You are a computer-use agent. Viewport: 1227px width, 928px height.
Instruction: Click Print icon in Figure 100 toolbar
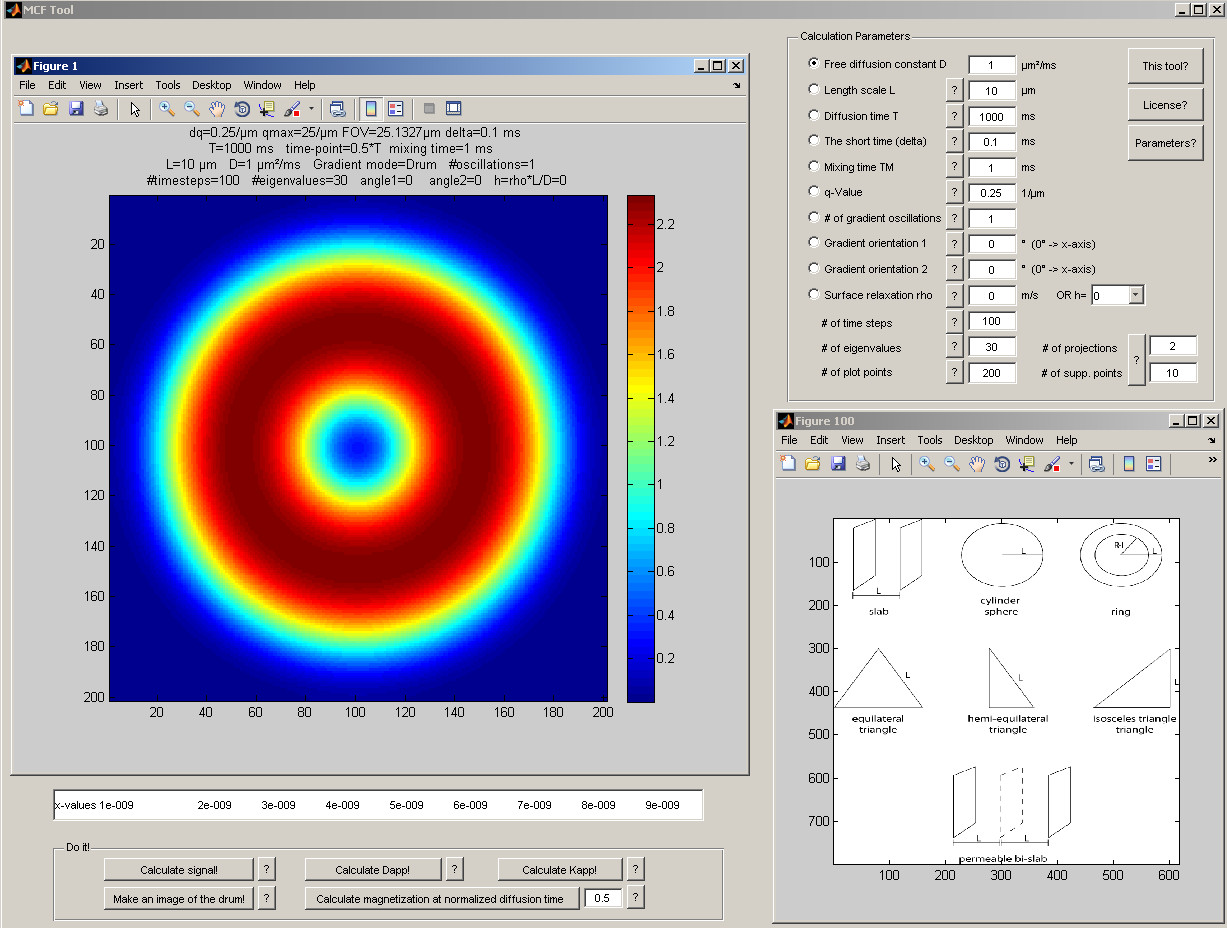(862, 463)
